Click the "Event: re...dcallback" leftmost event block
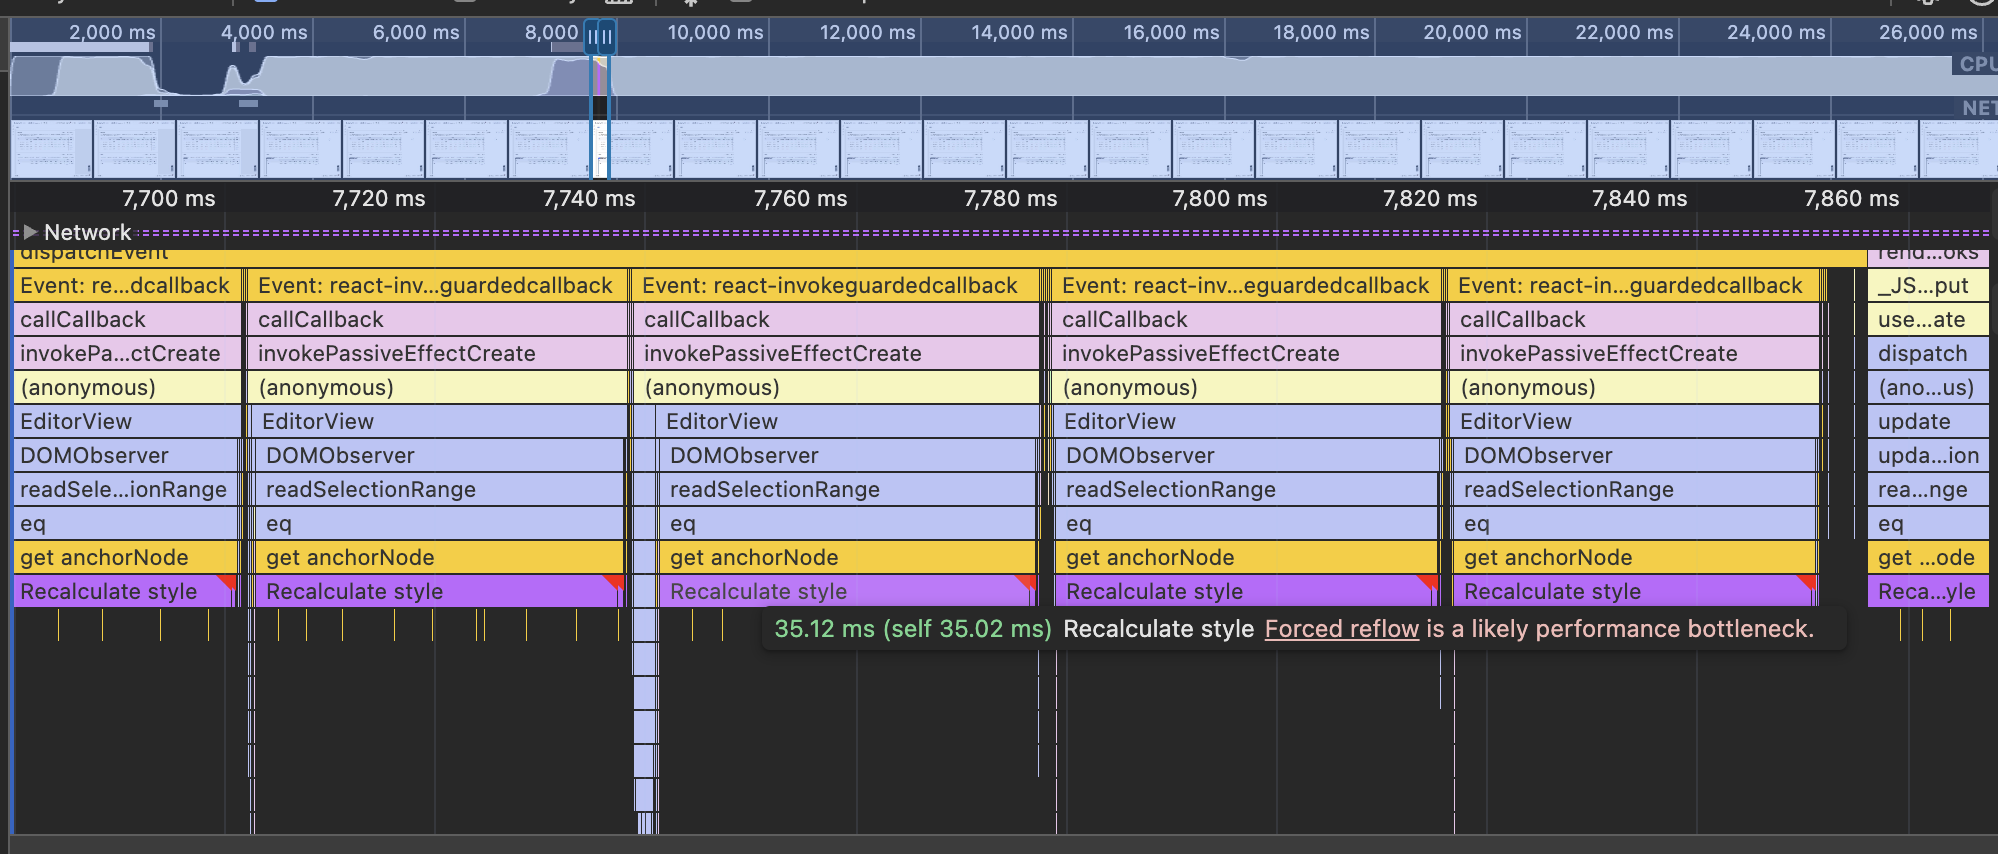The width and height of the screenshot is (1998, 854). 125,286
